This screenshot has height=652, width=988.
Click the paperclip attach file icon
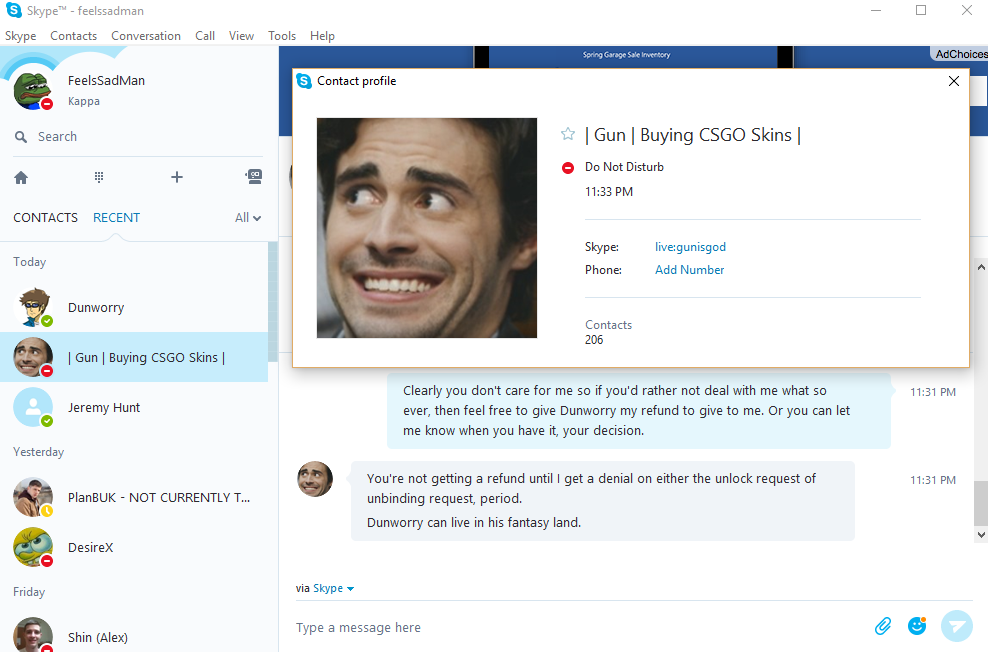pyautogui.click(x=883, y=626)
